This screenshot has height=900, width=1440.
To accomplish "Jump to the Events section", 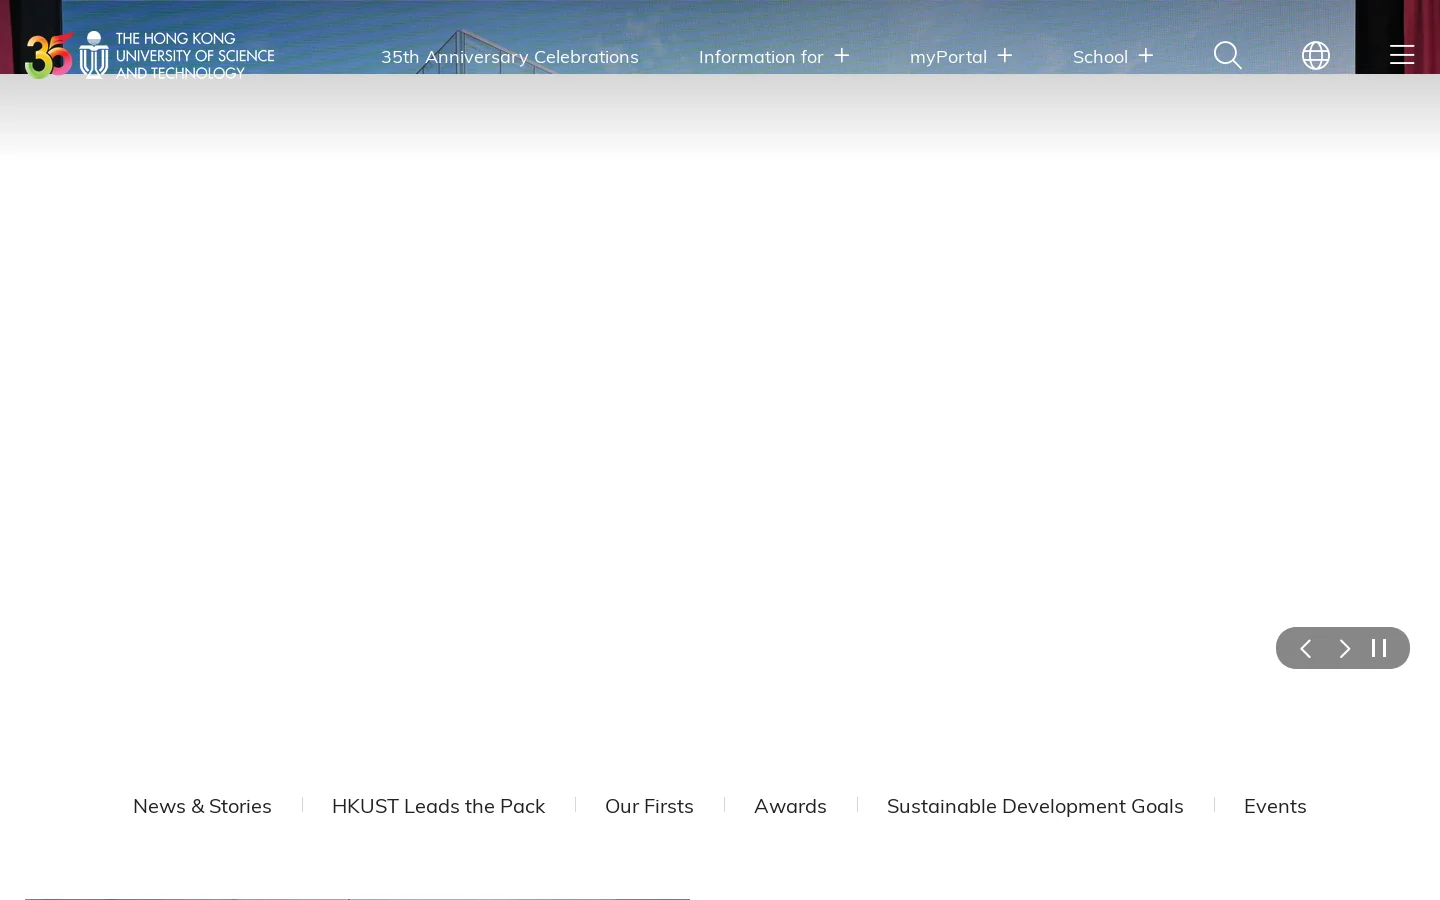I will 1275,806.
